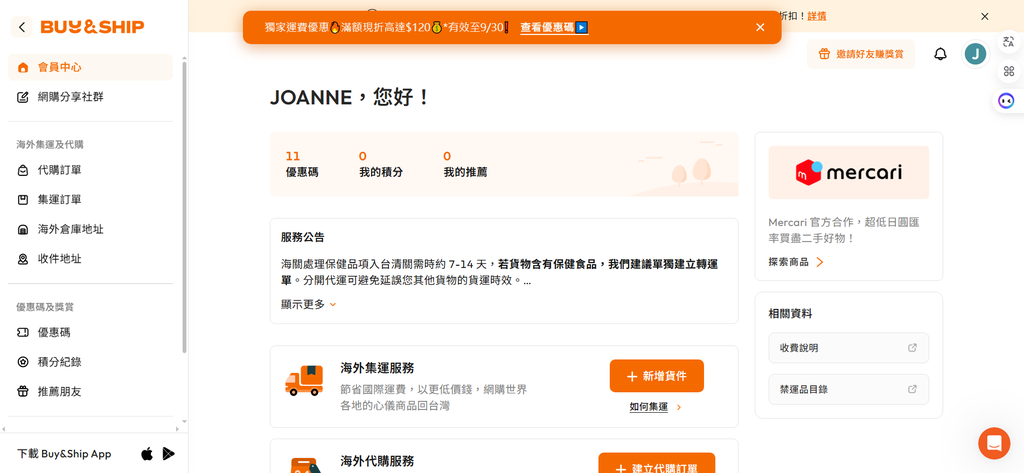The image size is (1024, 473).
Task: Click the sidebar vertical scrollbar
Action: (x=184, y=208)
